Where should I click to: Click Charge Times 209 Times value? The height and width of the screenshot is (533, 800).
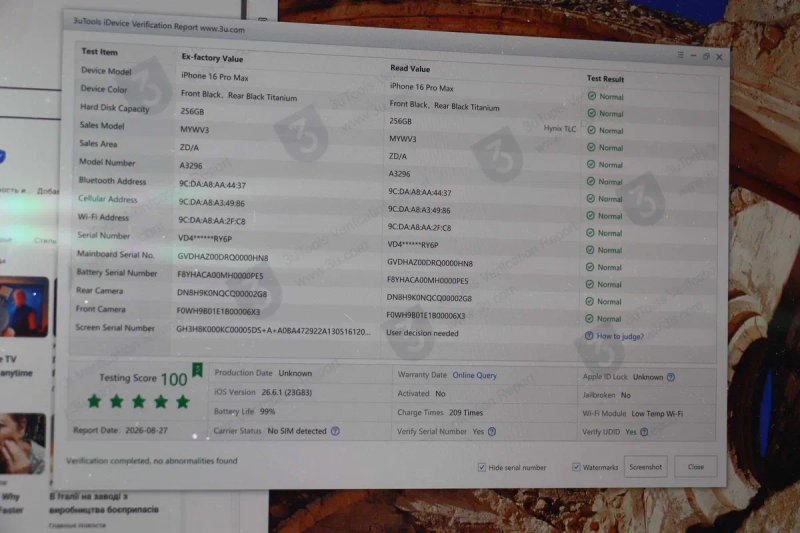(x=466, y=413)
